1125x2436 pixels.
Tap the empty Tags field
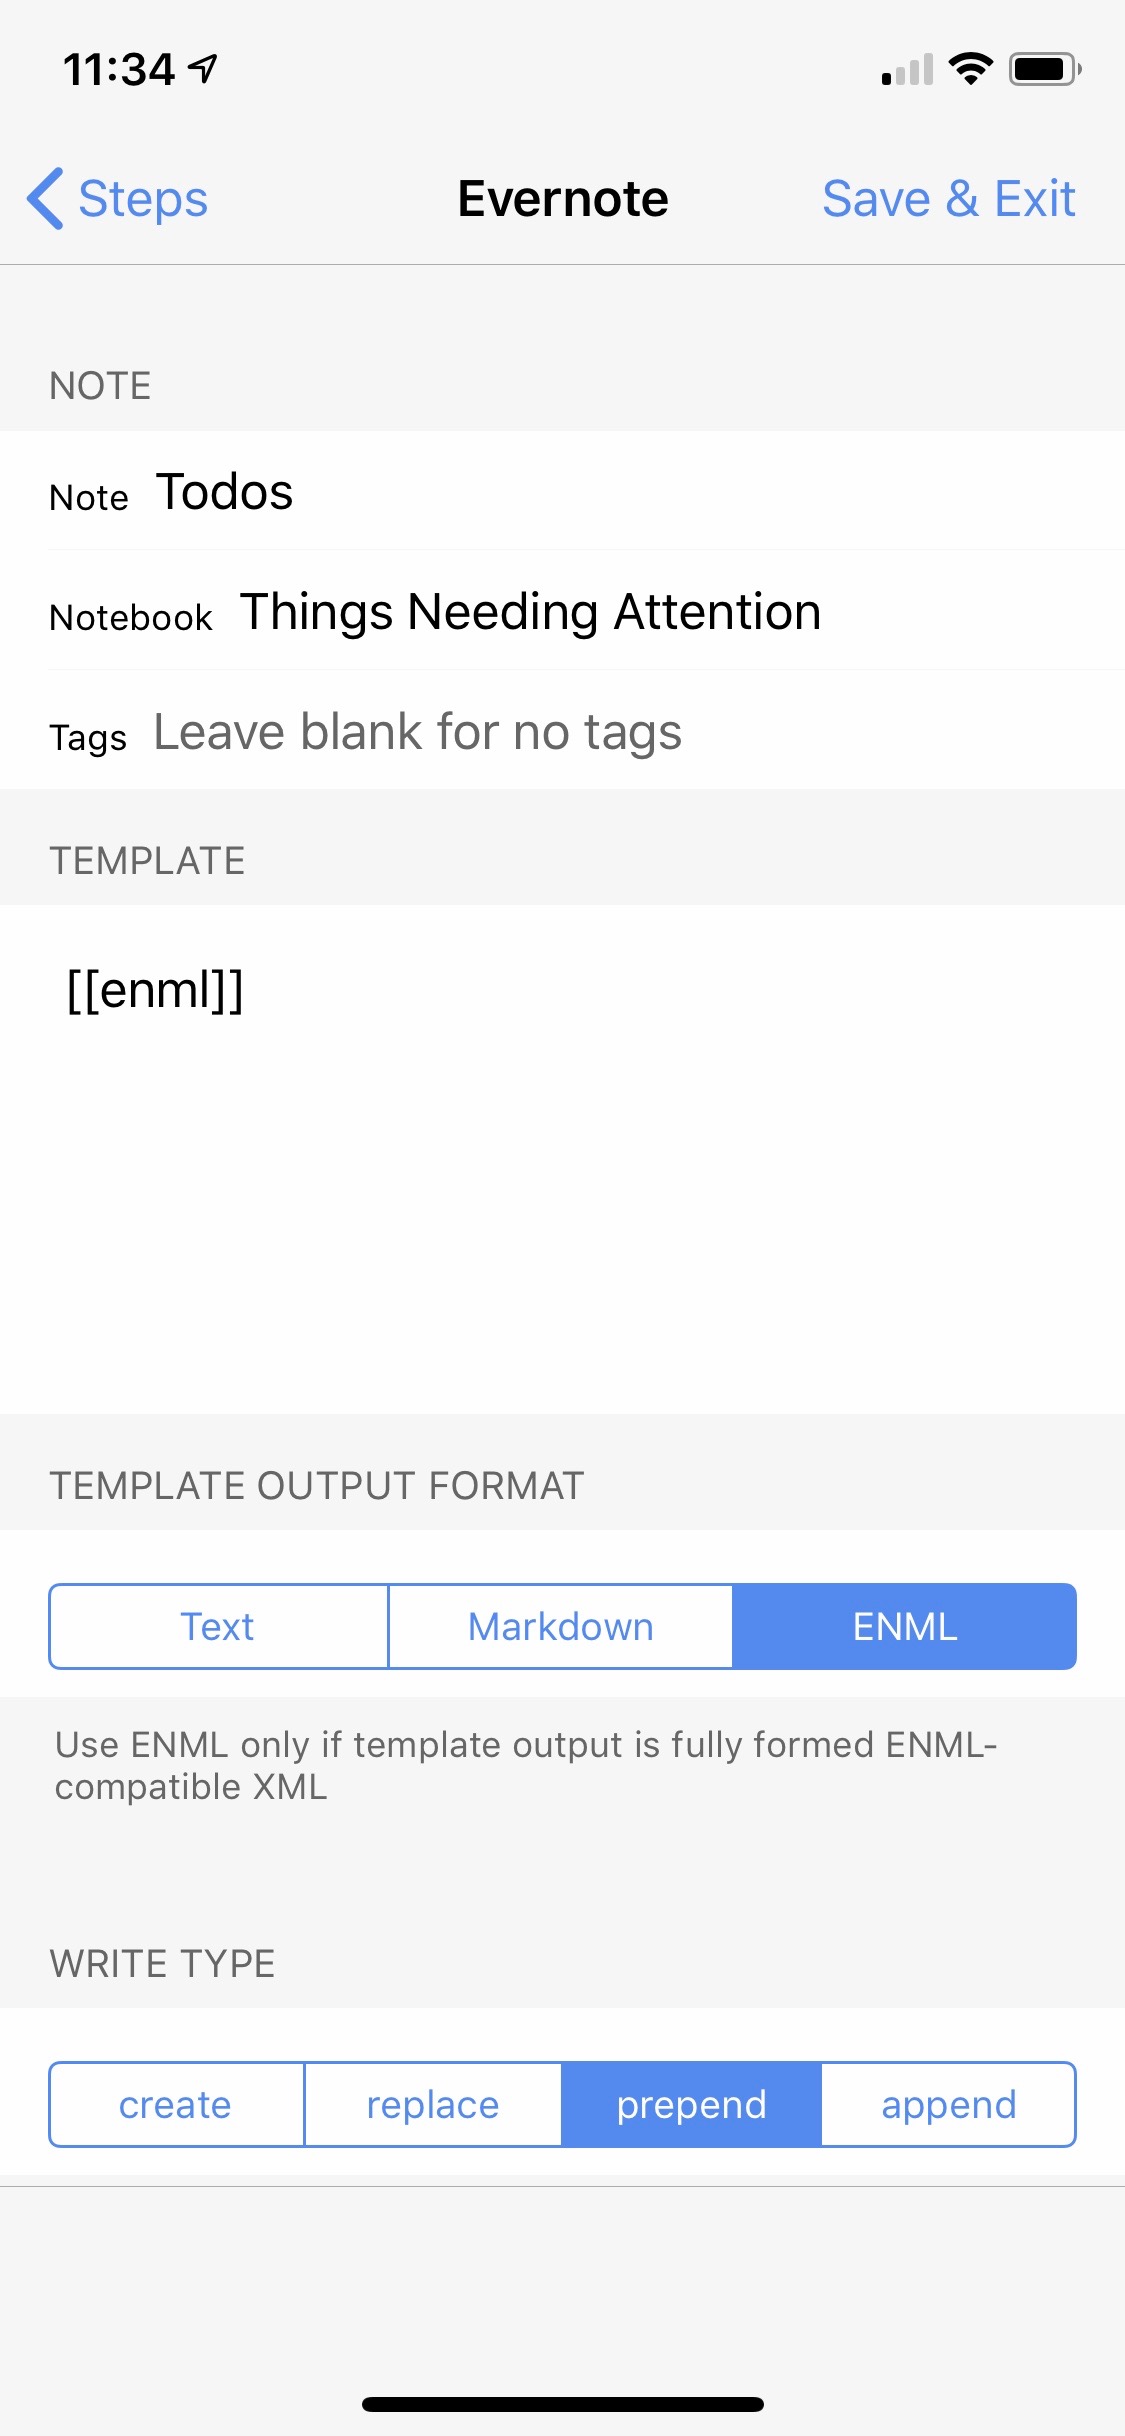coord(562,731)
